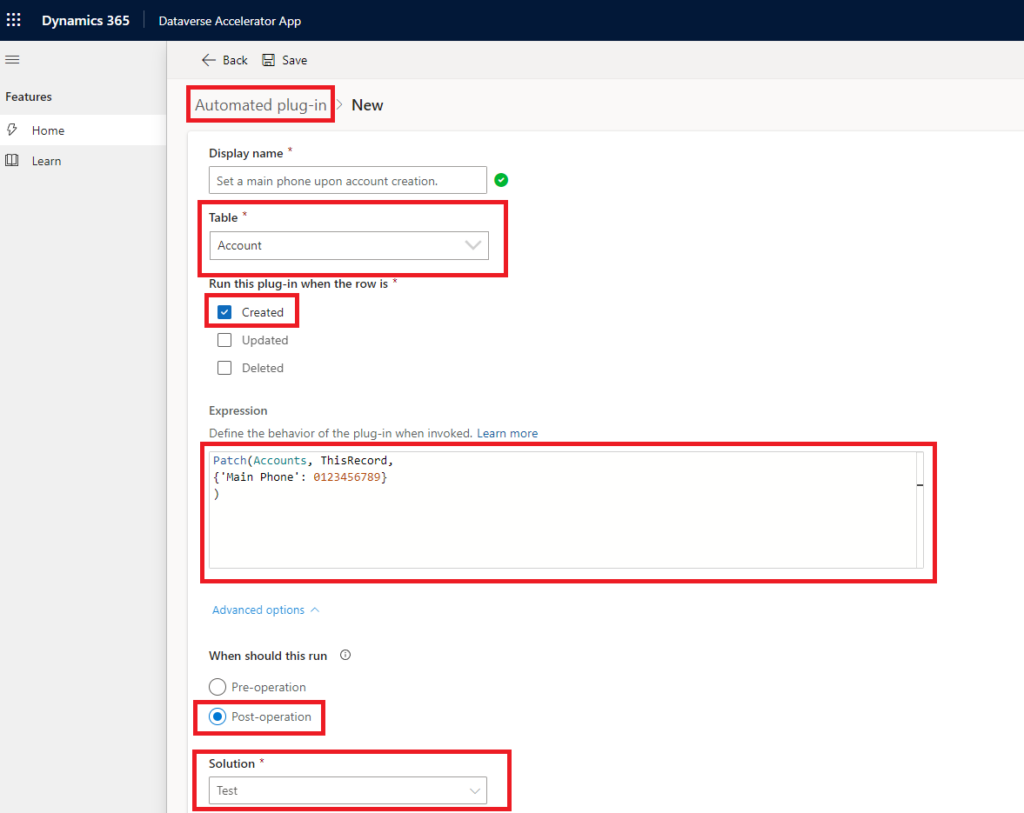Collapse the sidebar with the hamburger icon
This screenshot has height=813, width=1024.
[x=12, y=59]
